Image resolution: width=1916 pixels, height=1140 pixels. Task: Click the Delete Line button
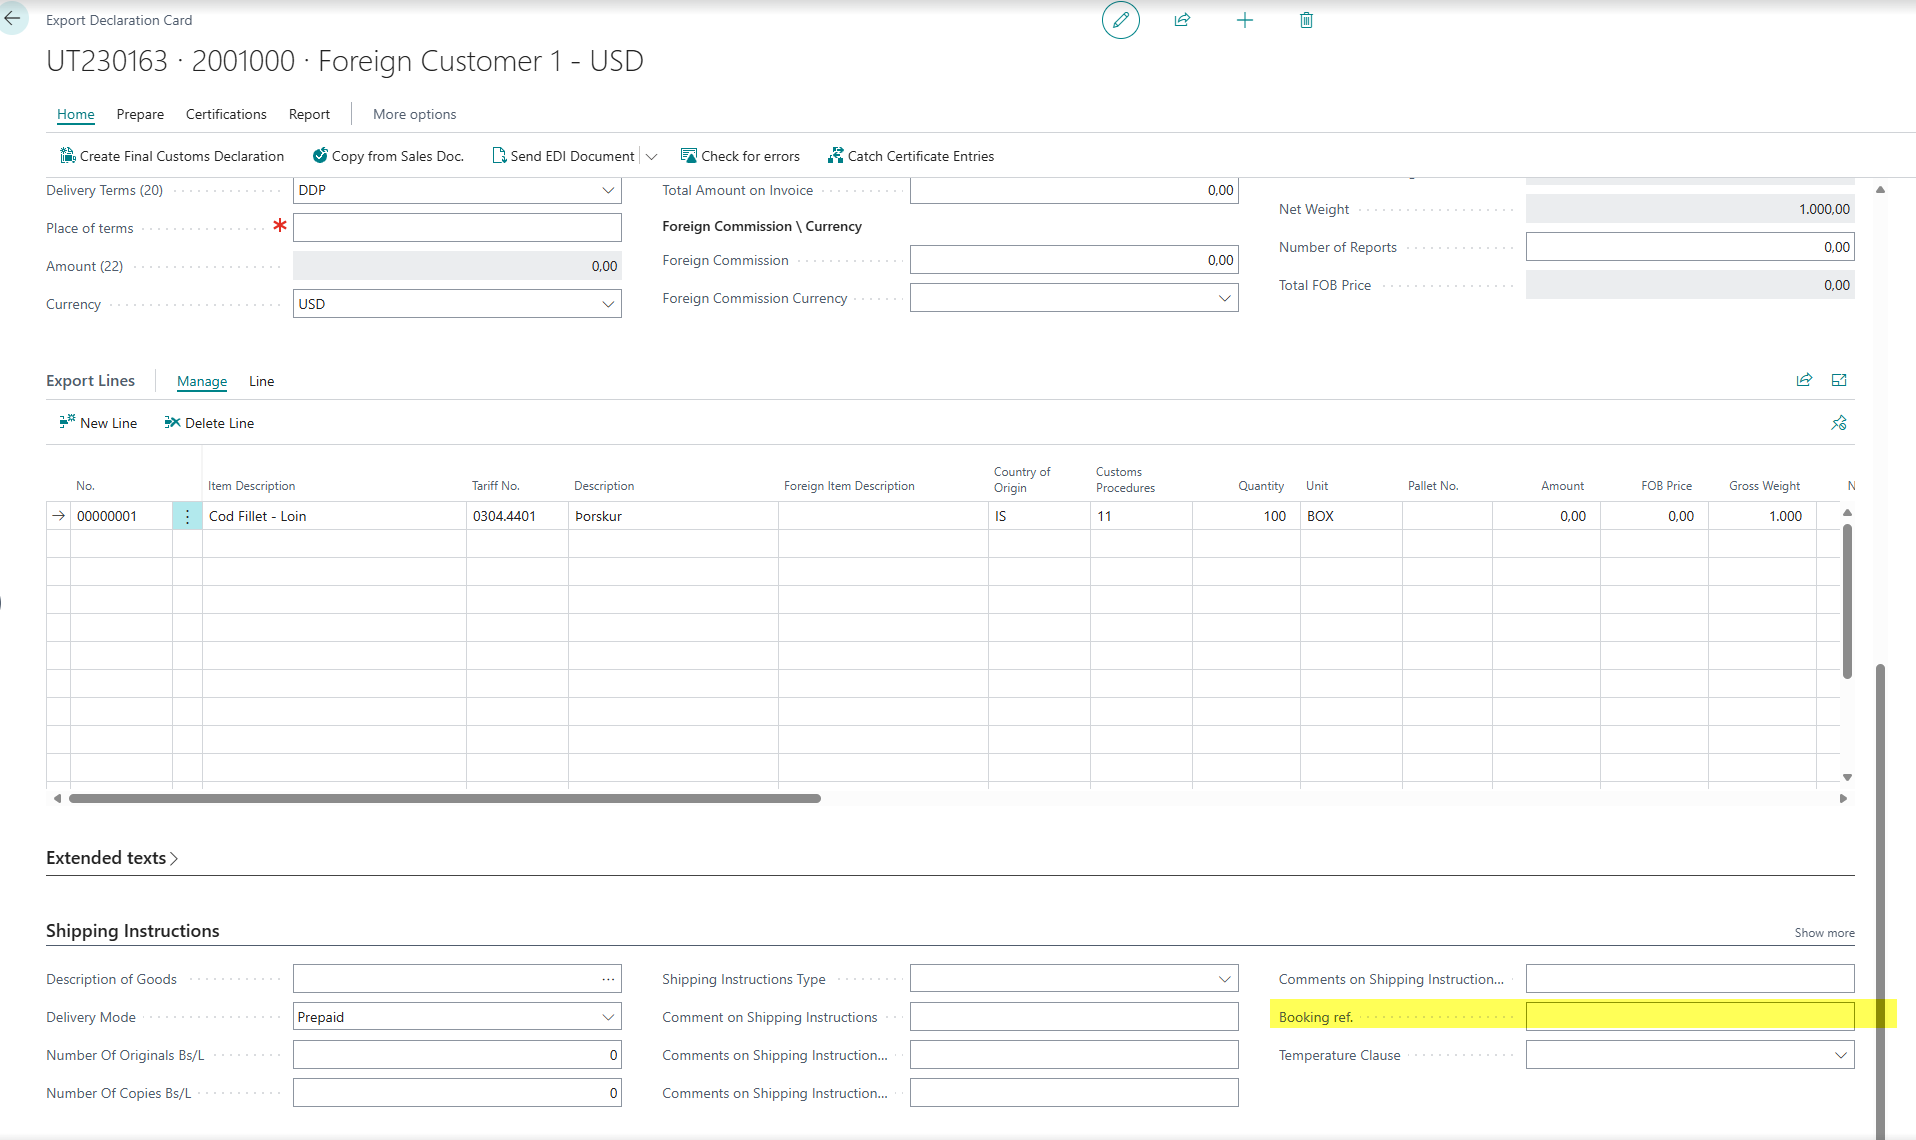209,423
